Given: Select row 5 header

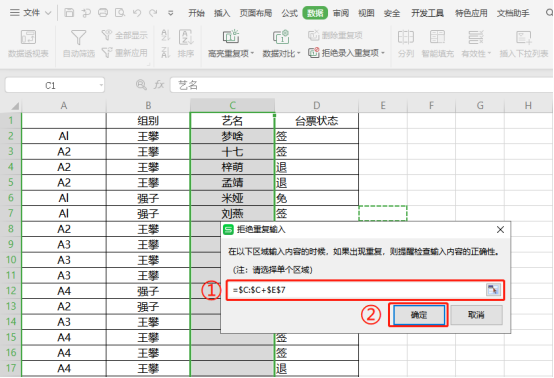Looking at the screenshot, I should [x=11, y=182].
